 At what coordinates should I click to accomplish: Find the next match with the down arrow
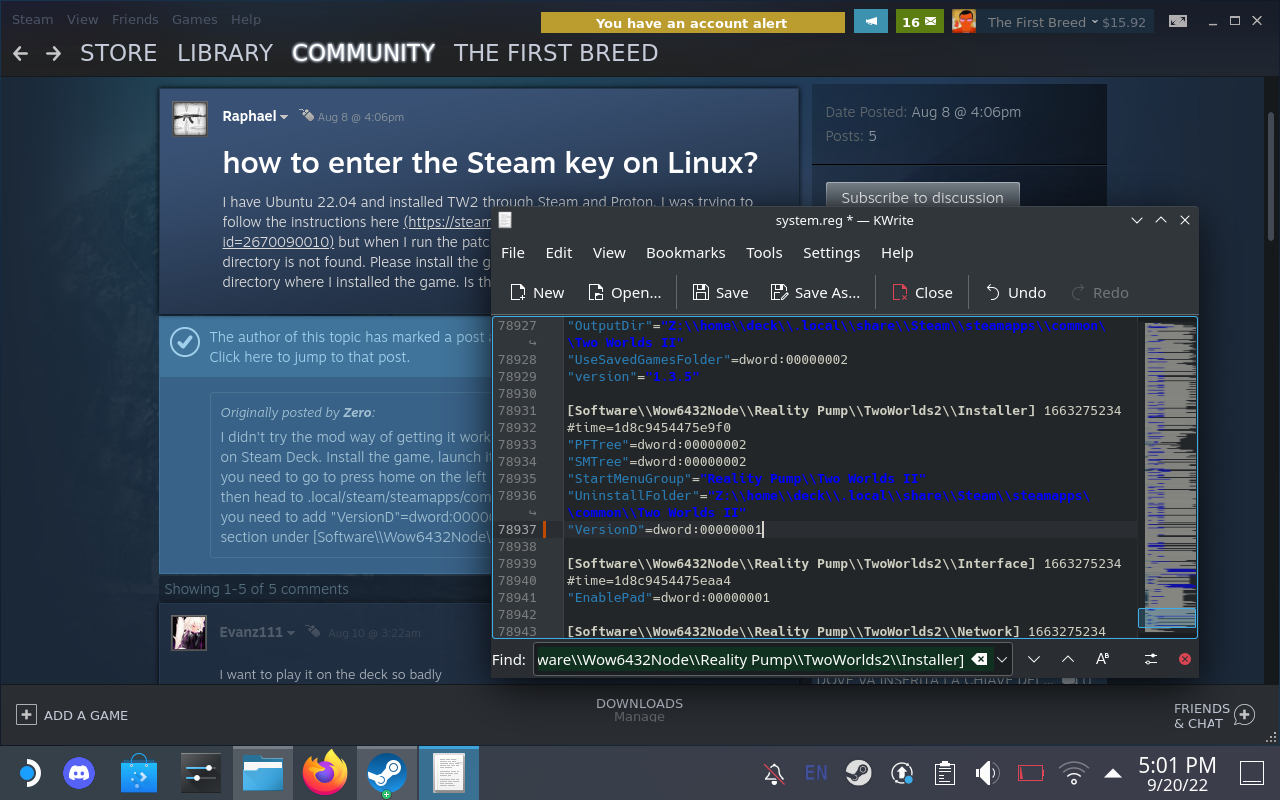click(x=1034, y=659)
